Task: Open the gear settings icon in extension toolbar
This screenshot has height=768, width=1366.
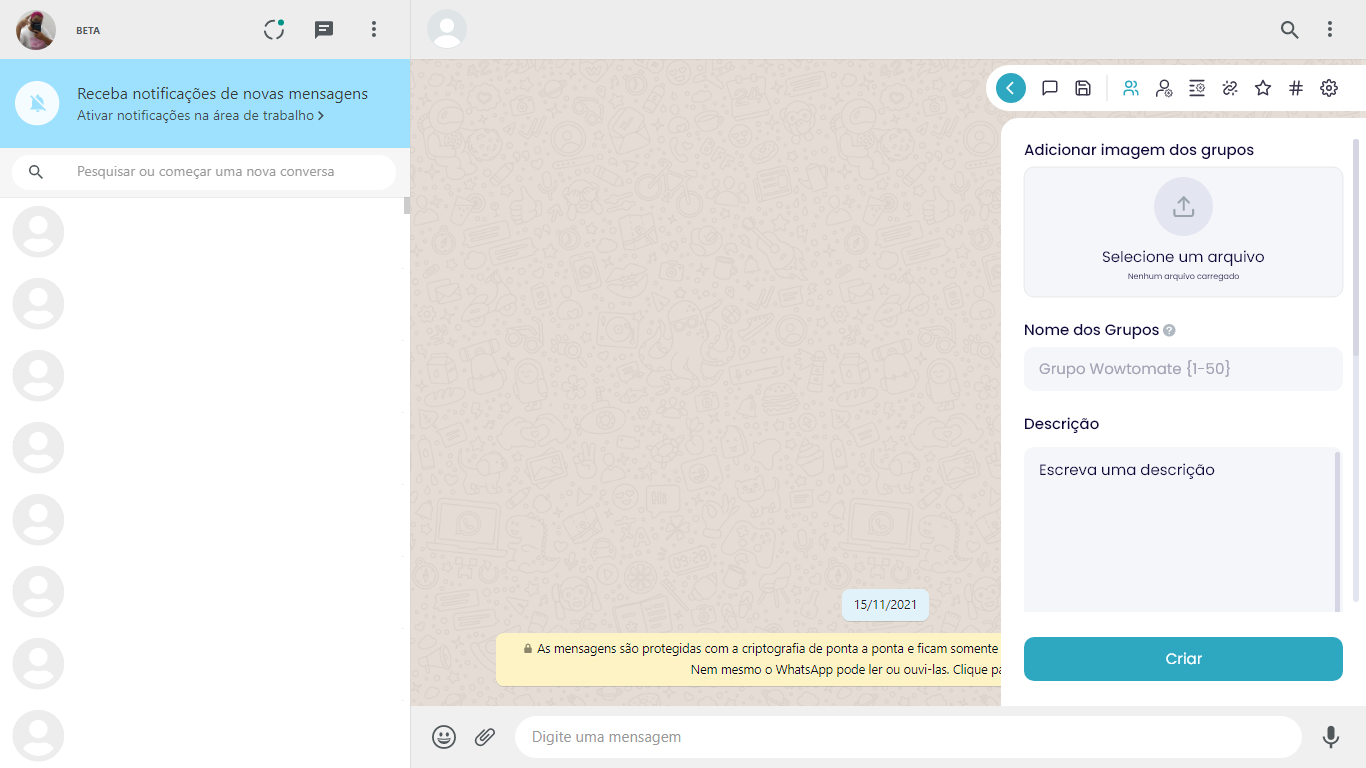Action: (1329, 88)
